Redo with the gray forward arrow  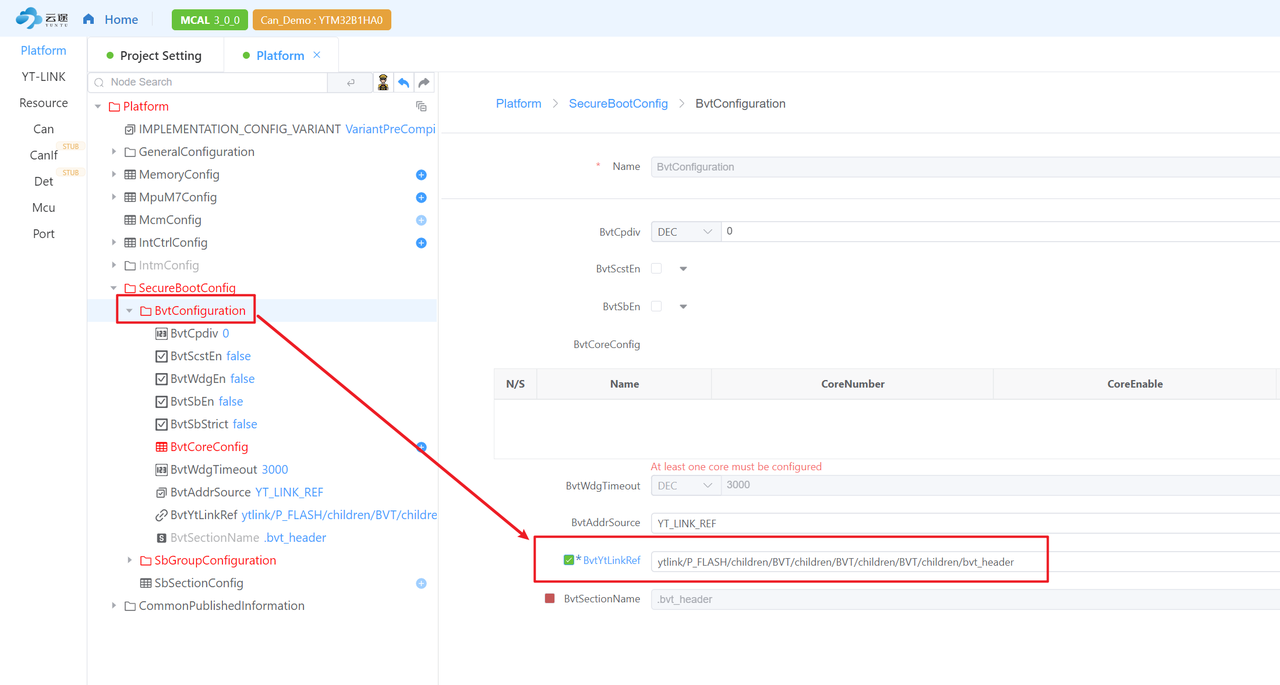click(424, 82)
